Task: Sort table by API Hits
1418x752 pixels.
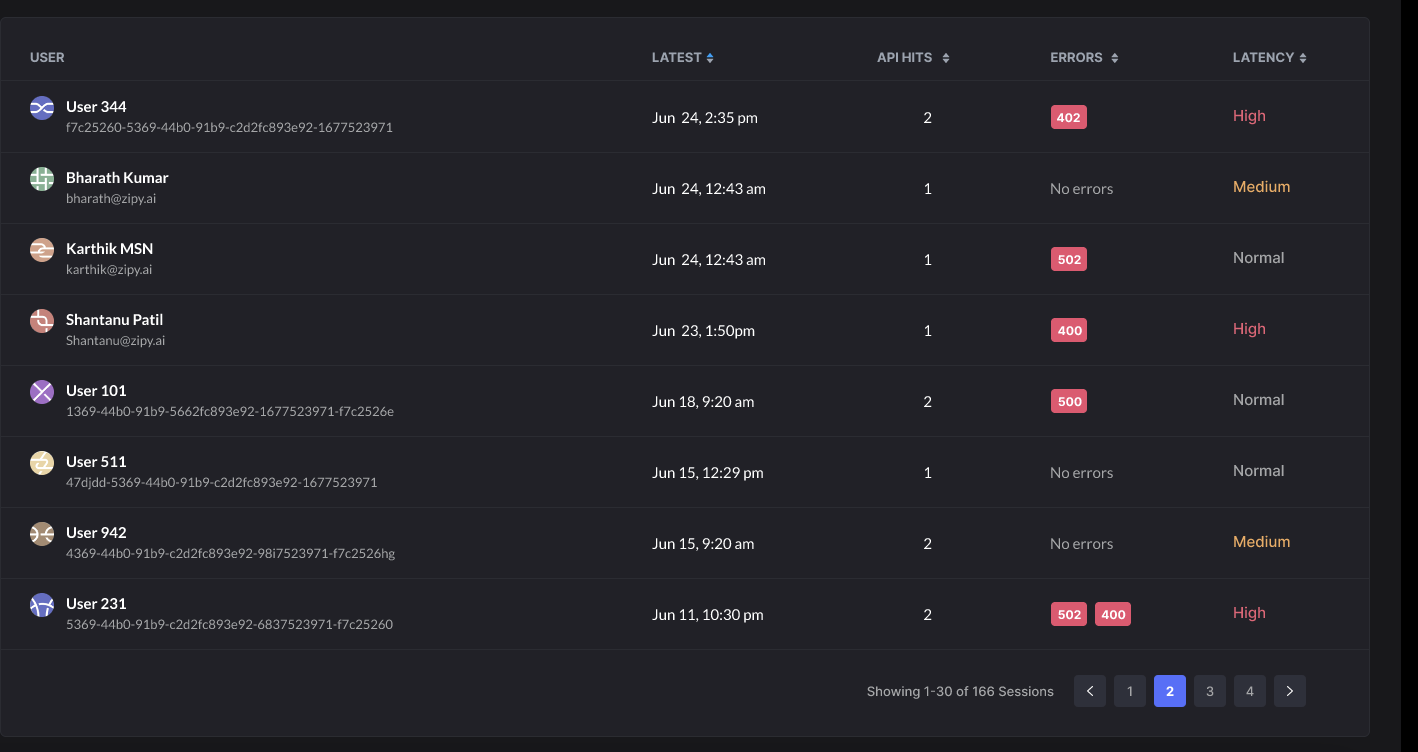Action: coord(913,58)
